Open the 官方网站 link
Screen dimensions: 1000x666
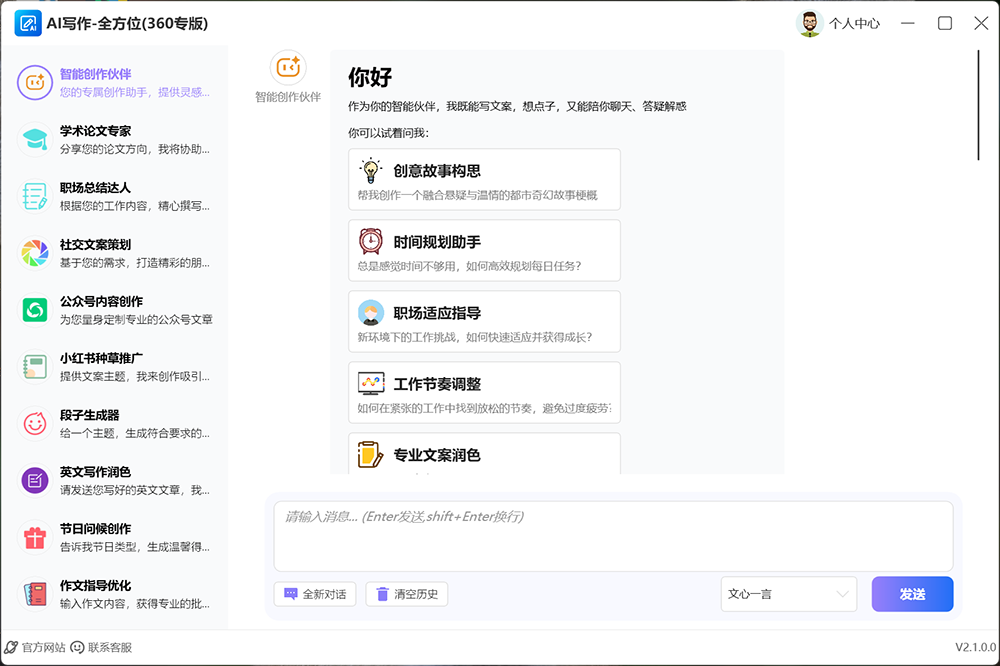[35, 647]
